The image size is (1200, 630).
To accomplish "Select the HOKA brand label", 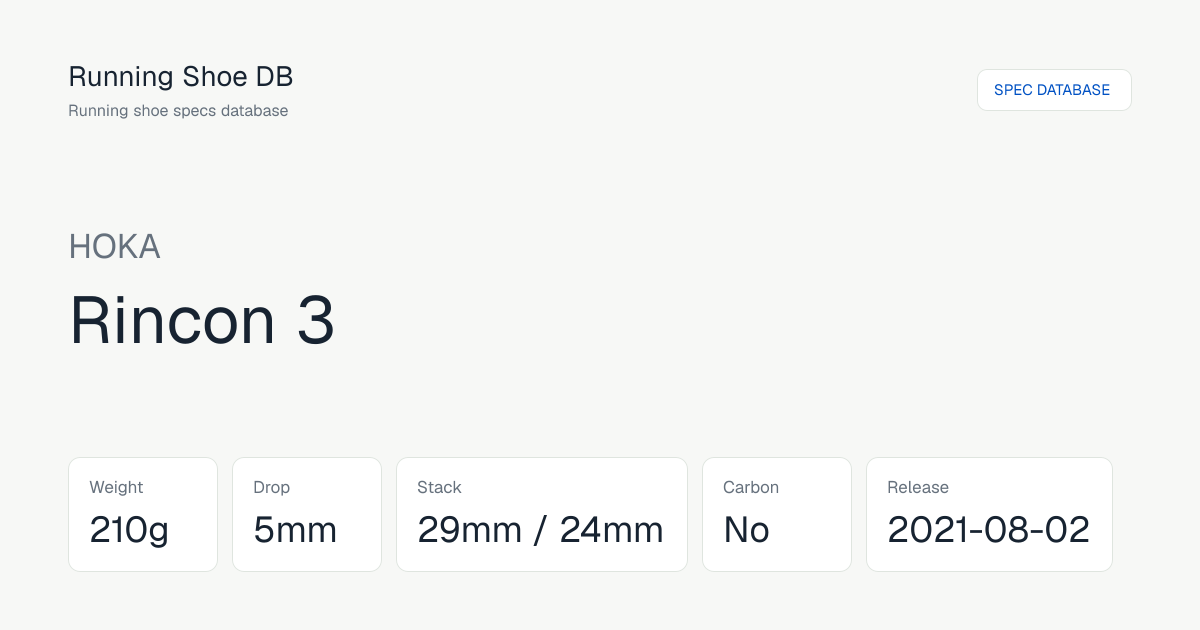I will pos(114,246).
